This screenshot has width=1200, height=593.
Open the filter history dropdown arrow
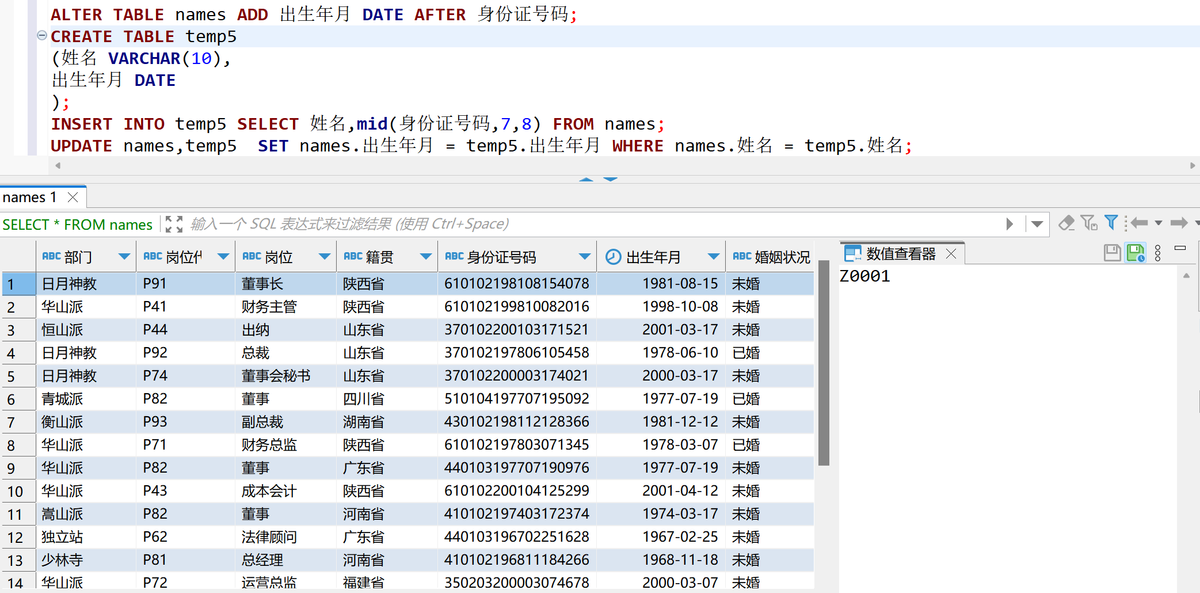pyautogui.click(x=1036, y=224)
